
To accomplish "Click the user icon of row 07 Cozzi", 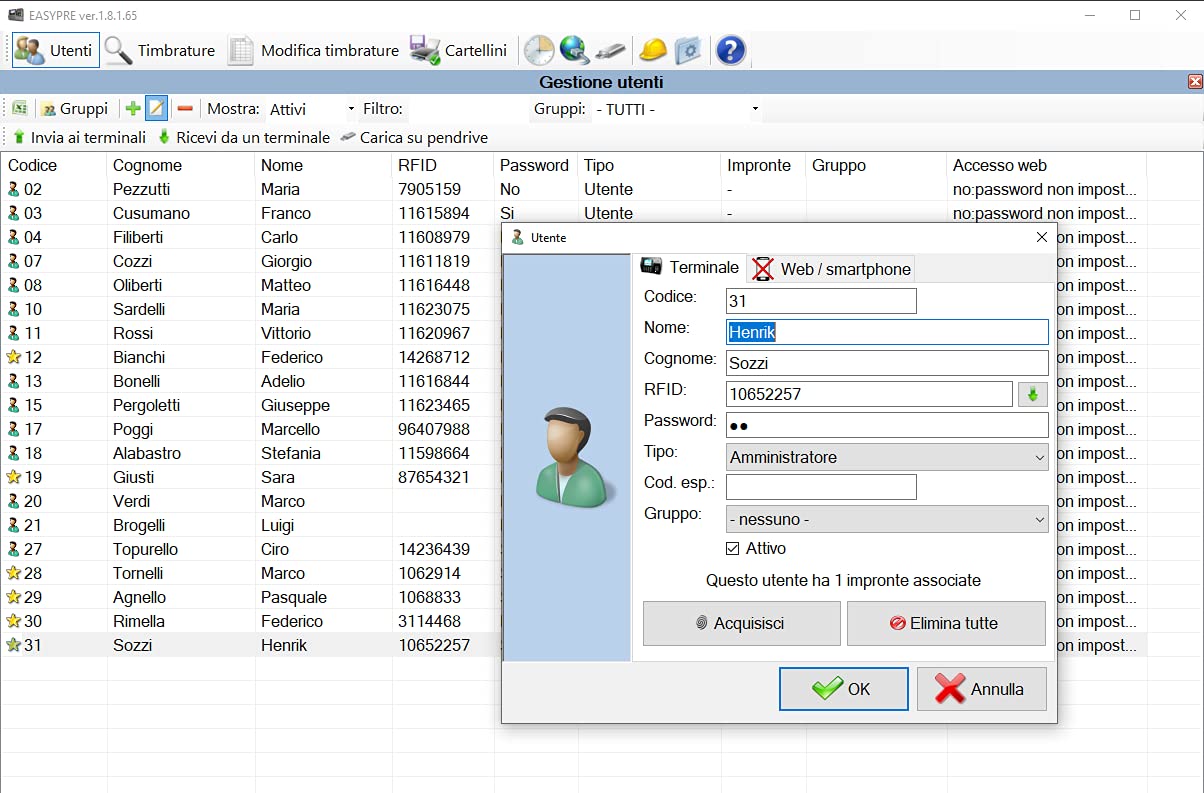I will 14,261.
